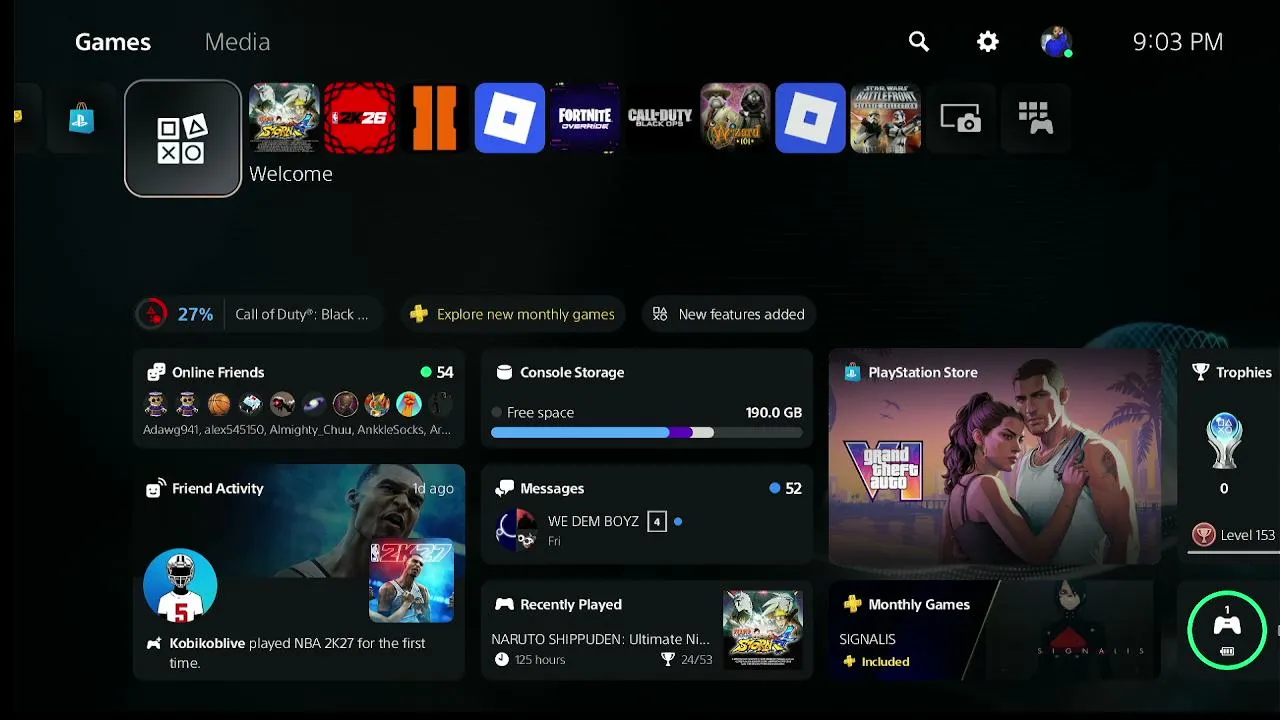Open Explore new monthly games pill
This screenshot has width=1280, height=720.
tap(513, 314)
